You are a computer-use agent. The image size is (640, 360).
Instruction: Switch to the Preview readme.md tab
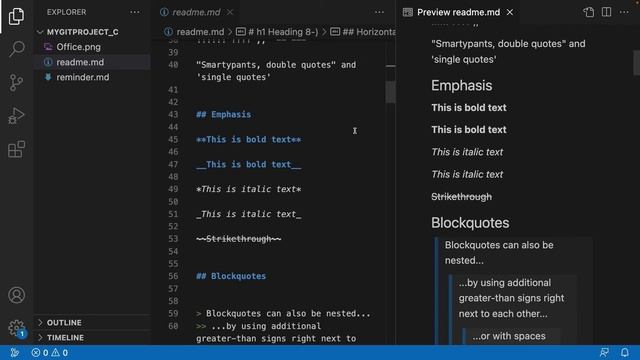458,12
